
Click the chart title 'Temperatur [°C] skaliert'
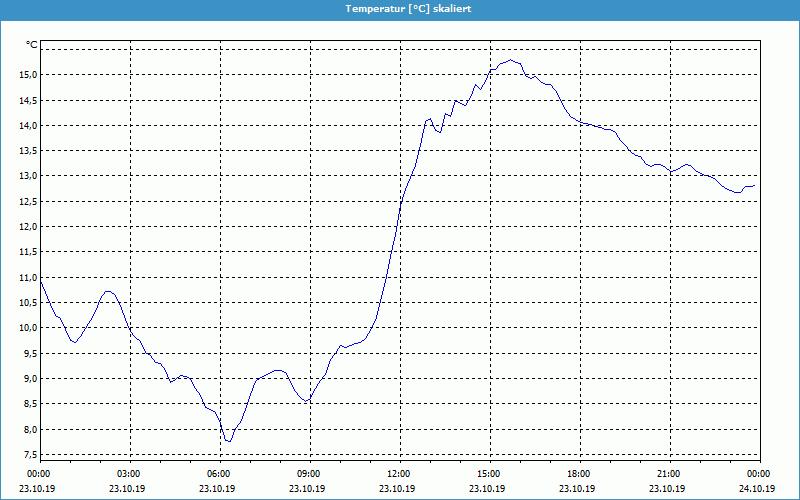408,8
